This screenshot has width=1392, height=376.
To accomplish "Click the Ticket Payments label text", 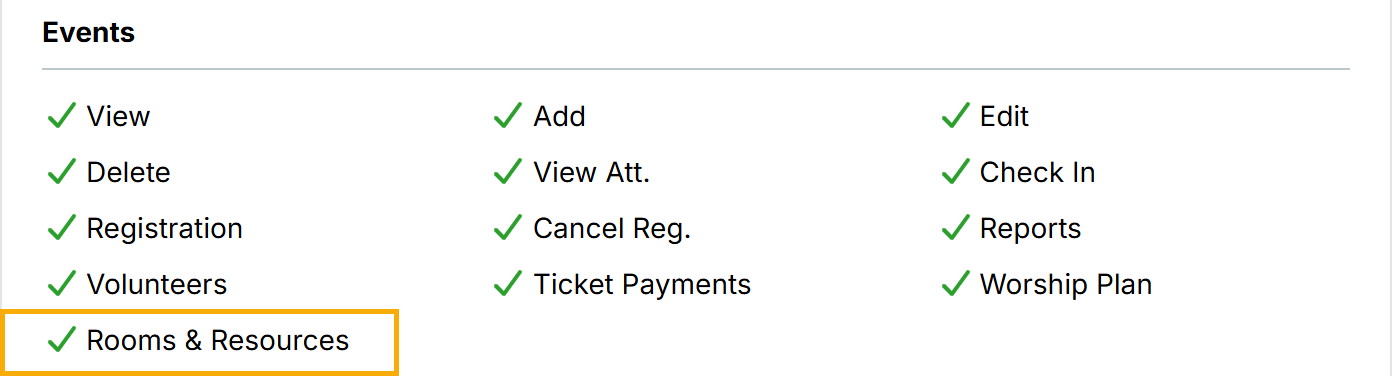I will pos(642,284).
